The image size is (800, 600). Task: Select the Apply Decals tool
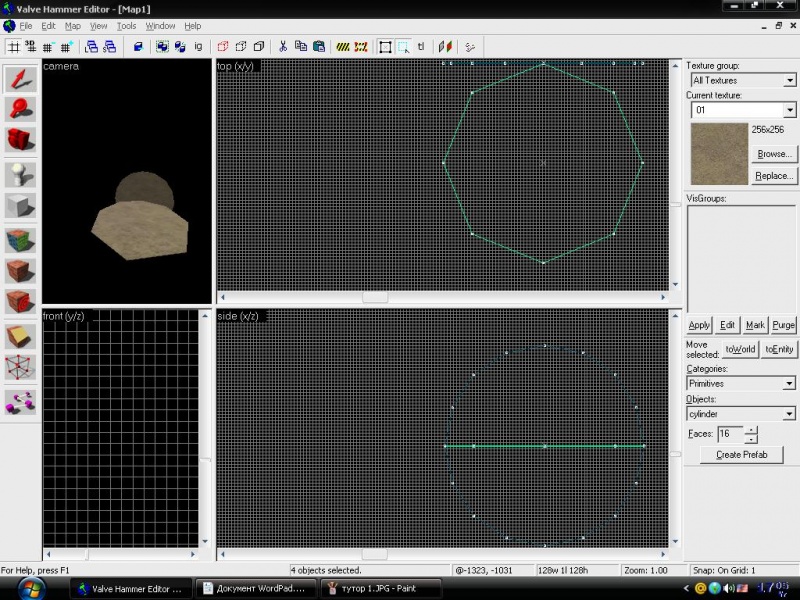click(x=20, y=301)
